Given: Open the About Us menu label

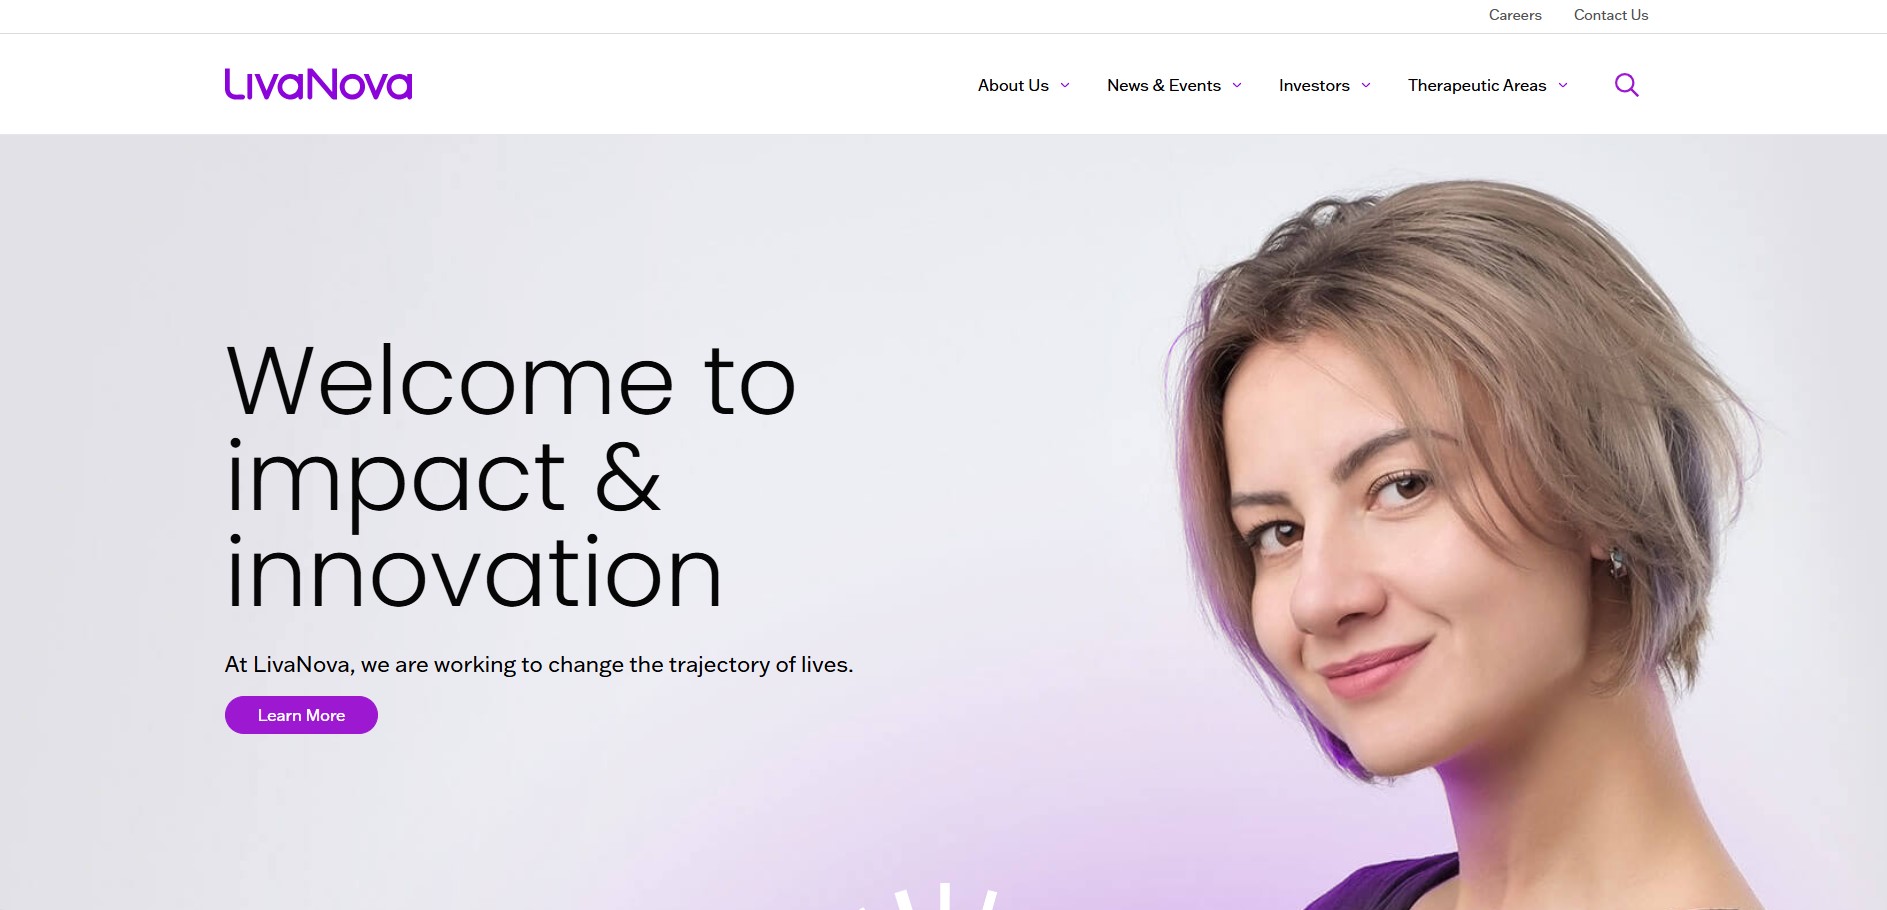Looking at the screenshot, I should pyautogui.click(x=1013, y=85).
